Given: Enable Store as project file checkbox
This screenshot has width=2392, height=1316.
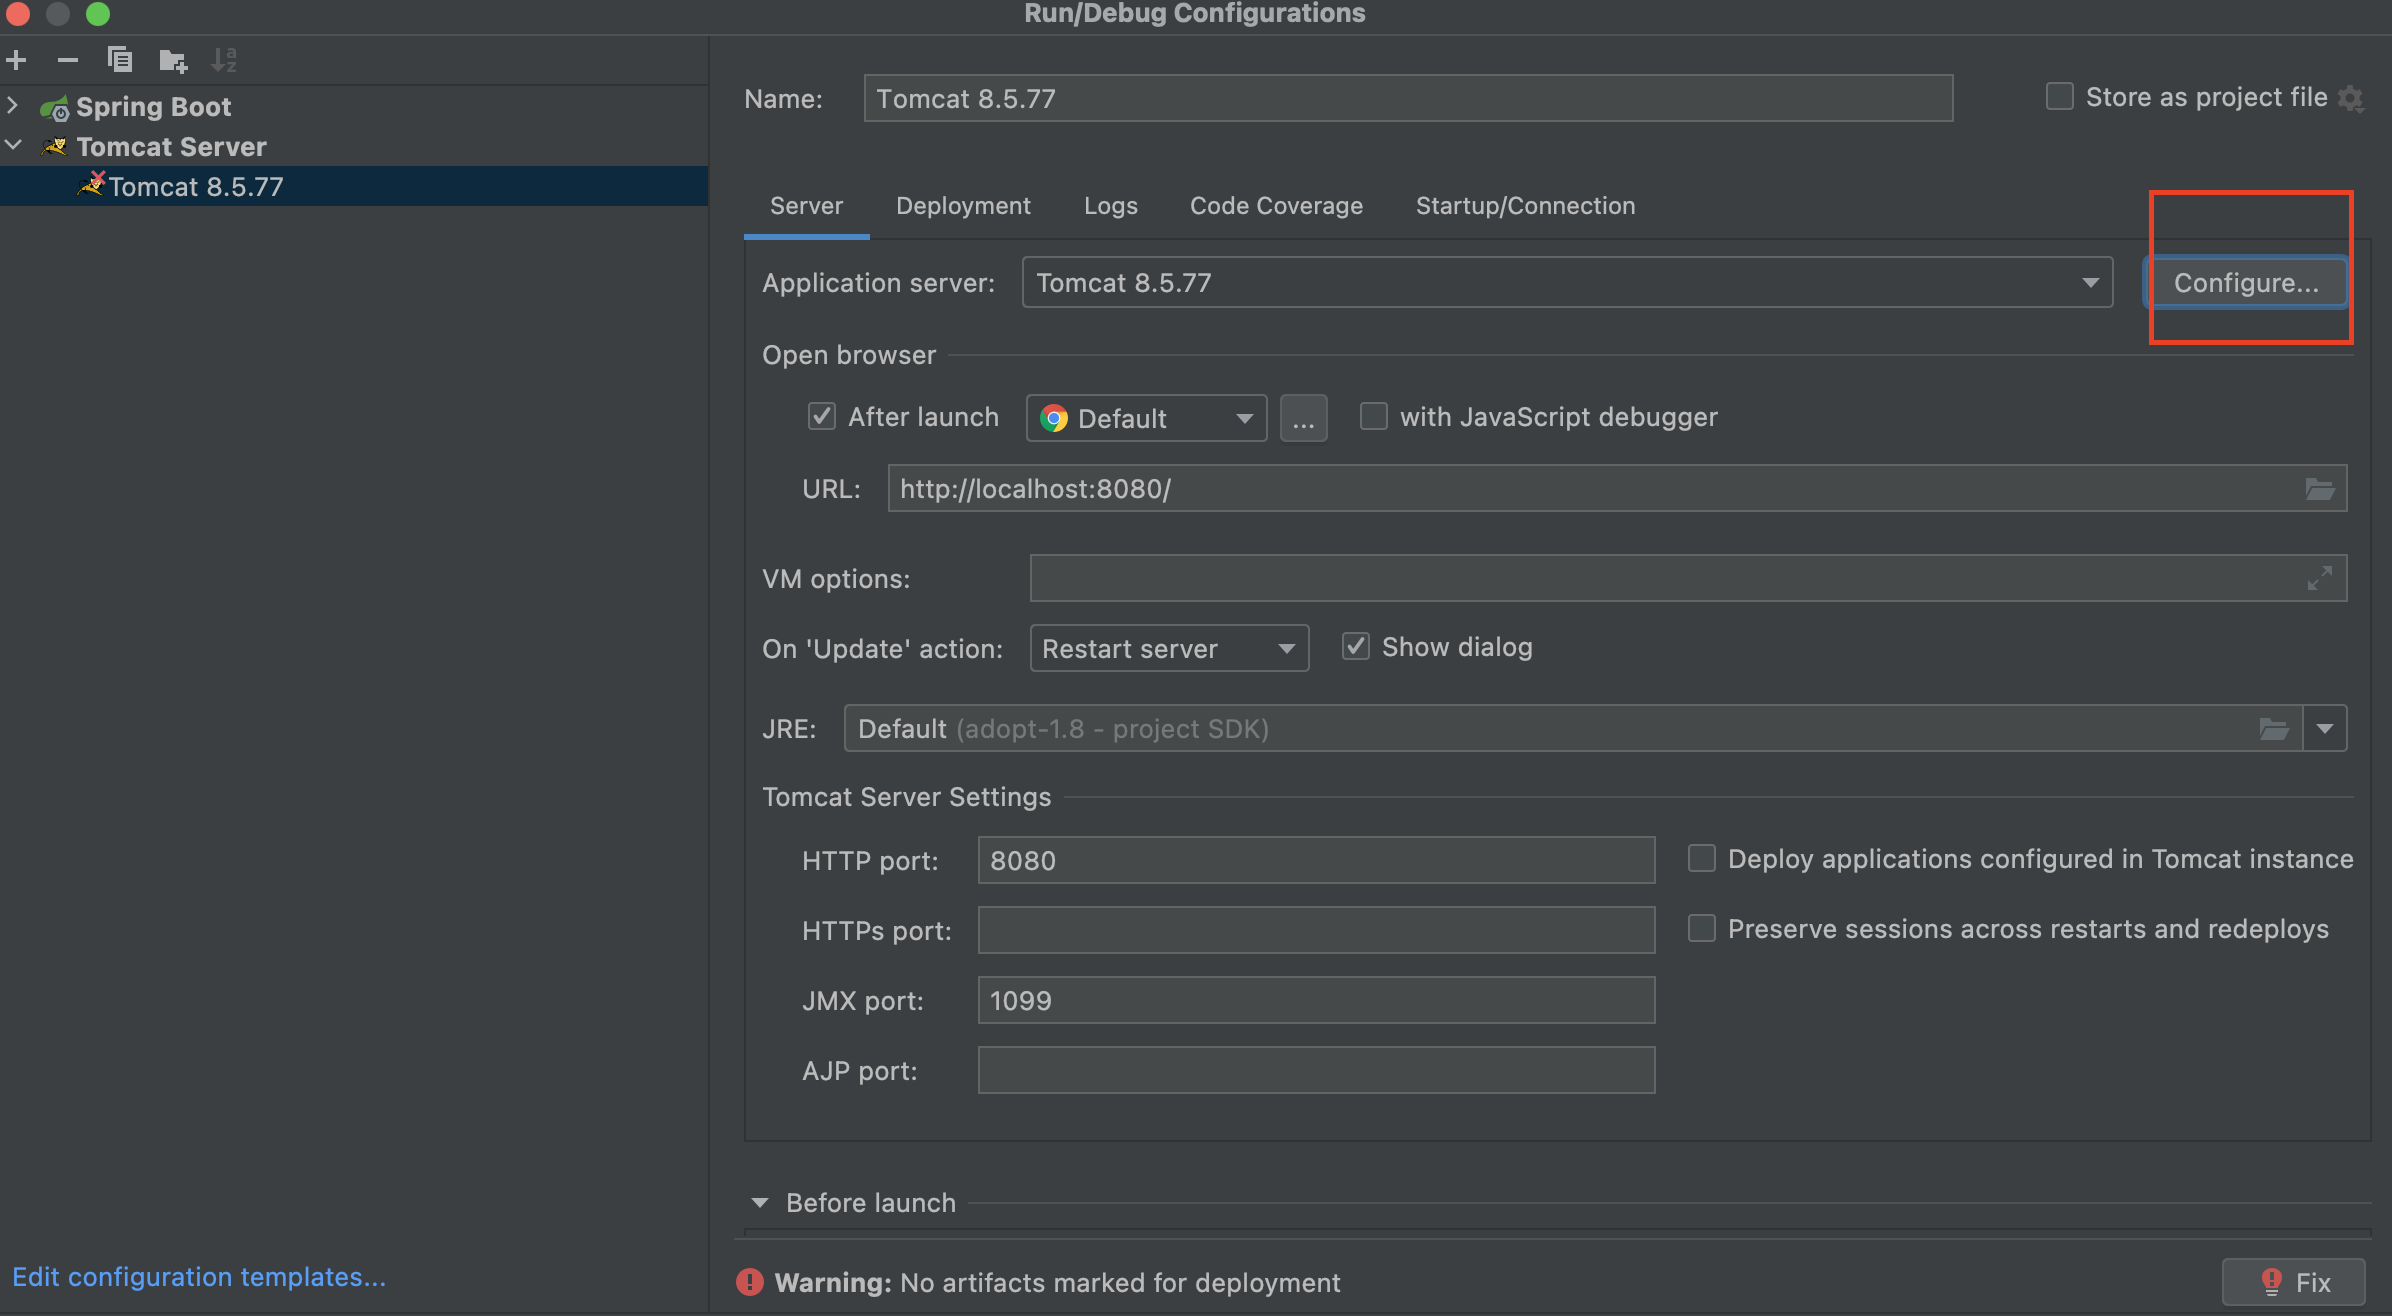Looking at the screenshot, I should (x=2059, y=97).
